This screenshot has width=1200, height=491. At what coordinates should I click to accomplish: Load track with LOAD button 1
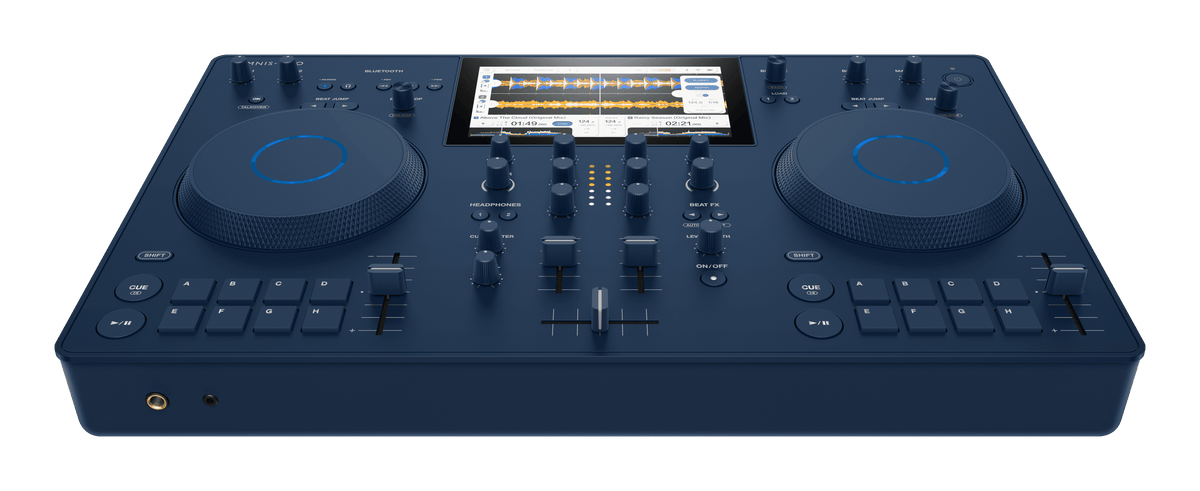[766, 99]
